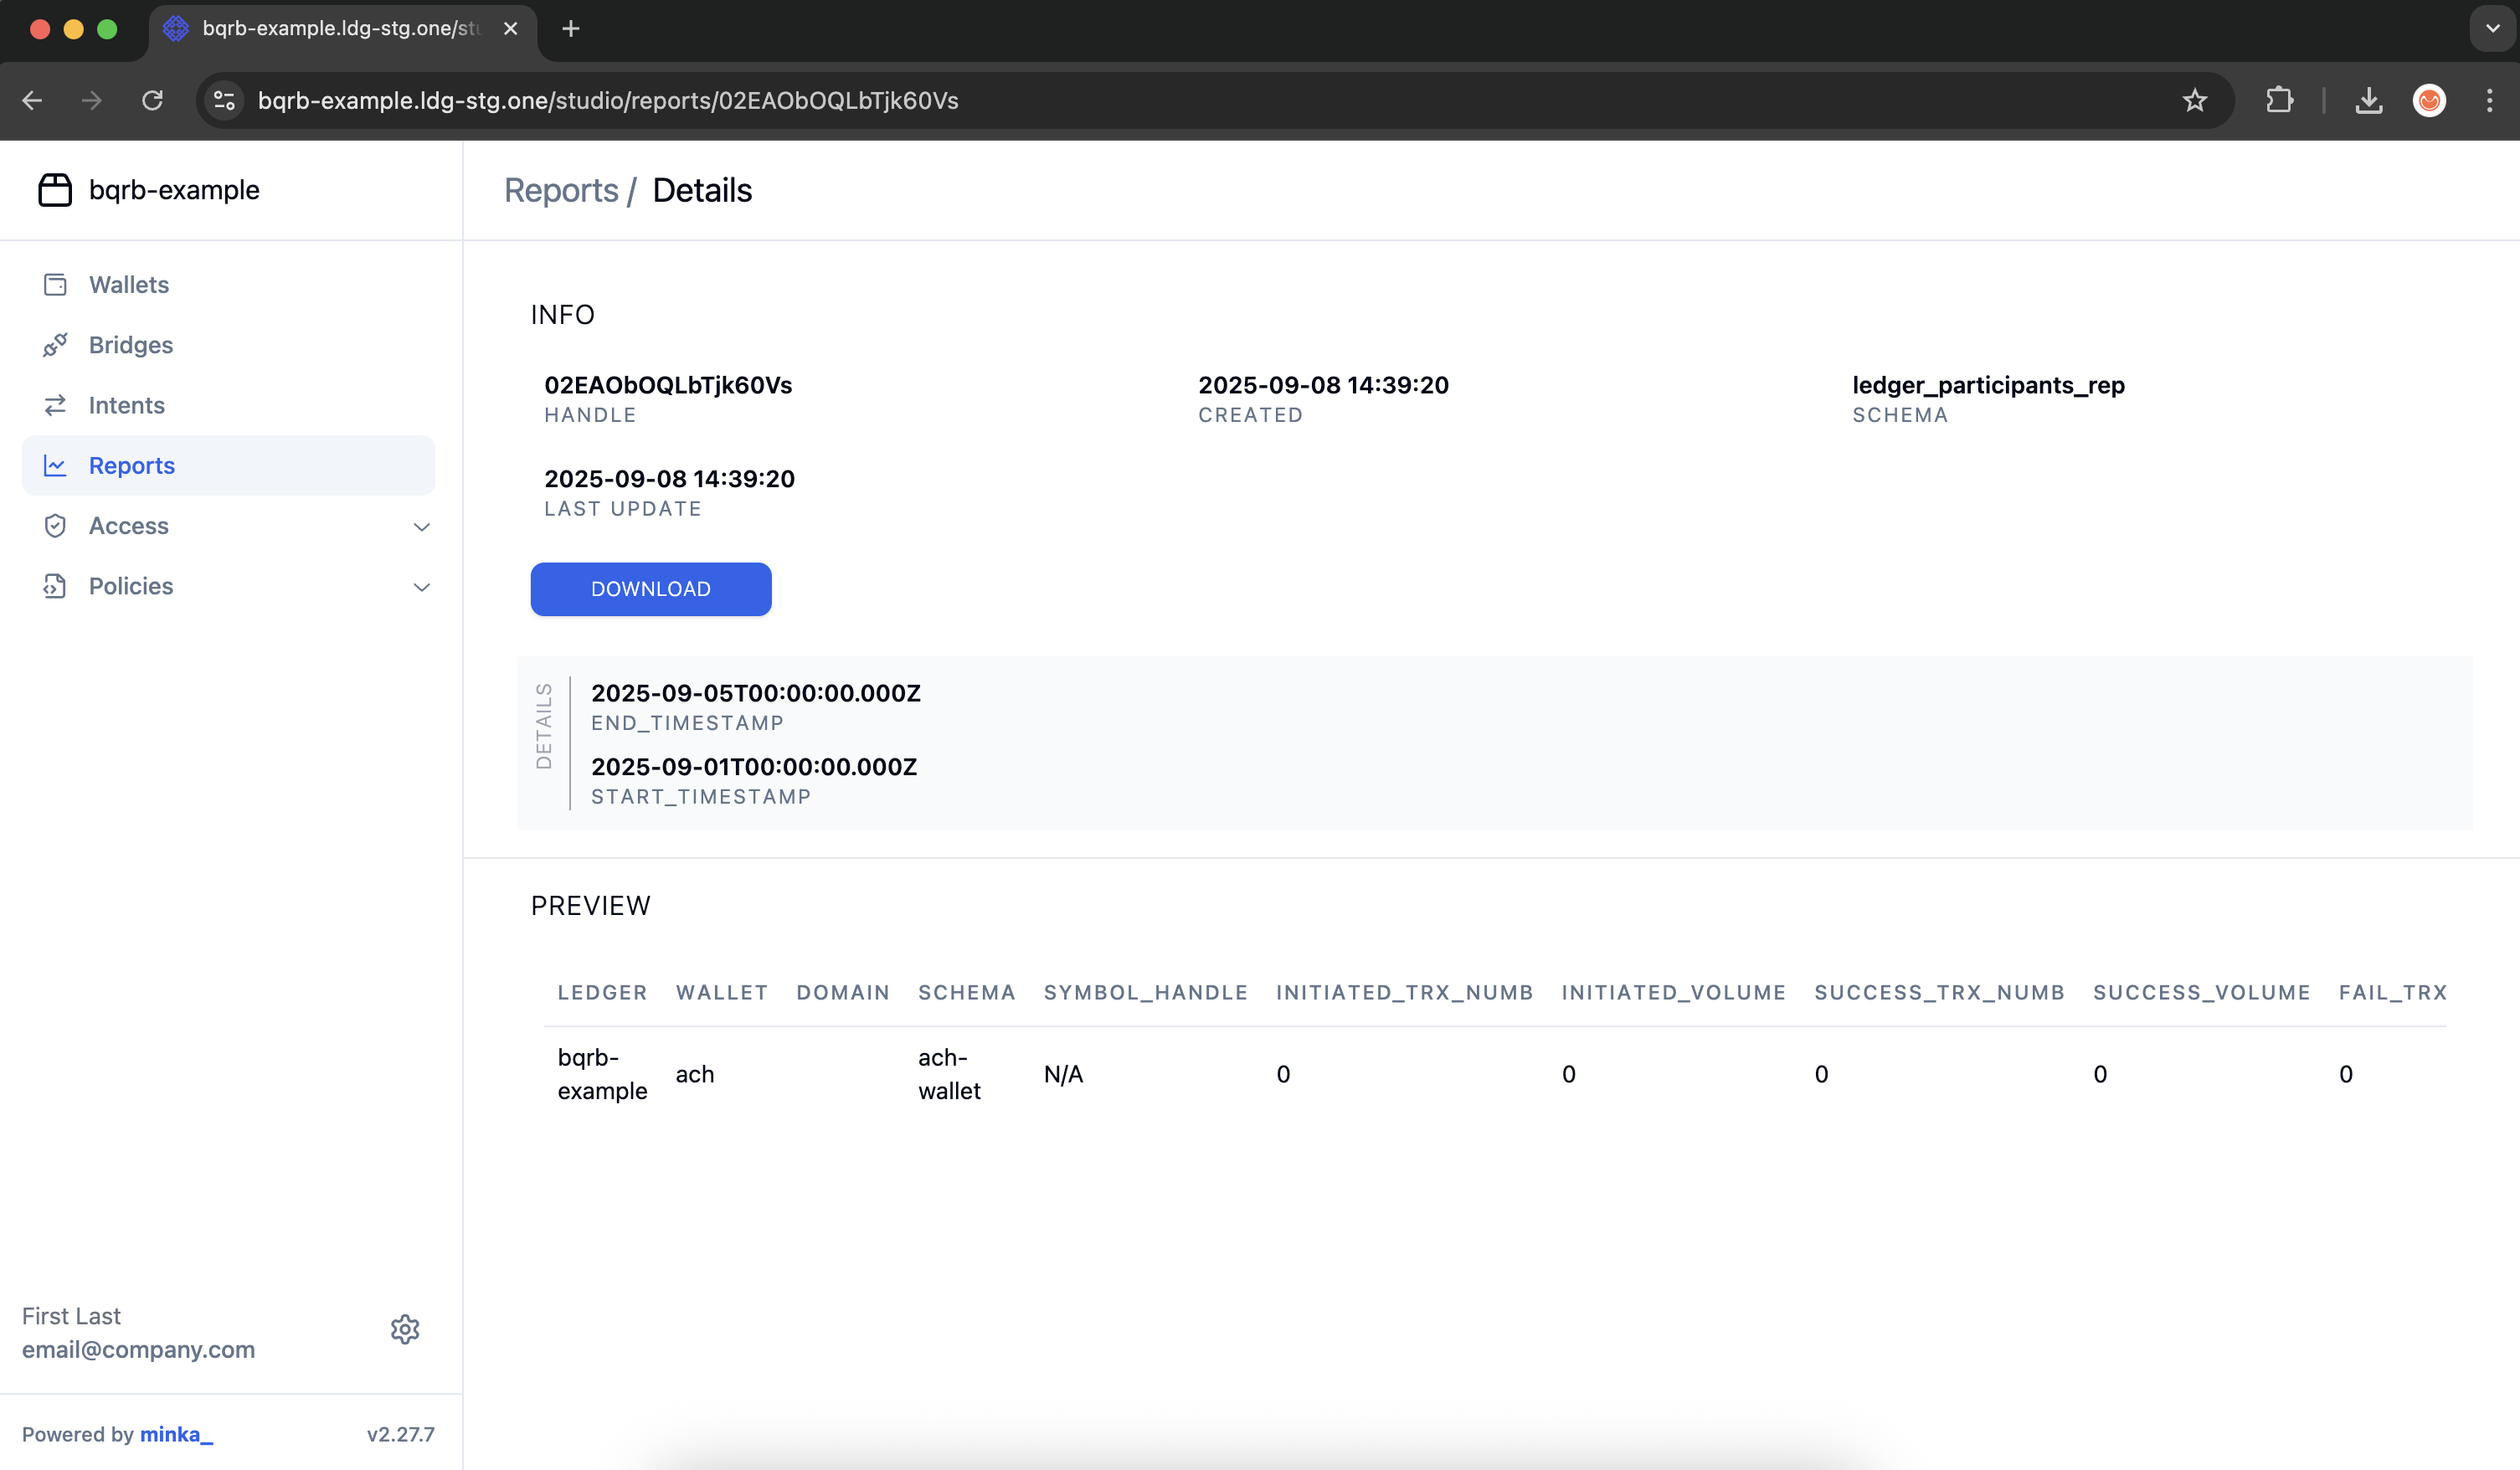Image resolution: width=2520 pixels, height=1470 pixels.
Task: Expand the Access menu chevron
Action: click(421, 527)
